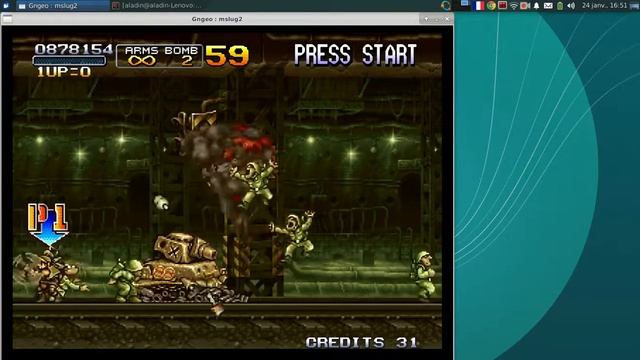Open the Wi-Fi network indicator
The width and height of the screenshot is (640, 360).
(514, 5)
